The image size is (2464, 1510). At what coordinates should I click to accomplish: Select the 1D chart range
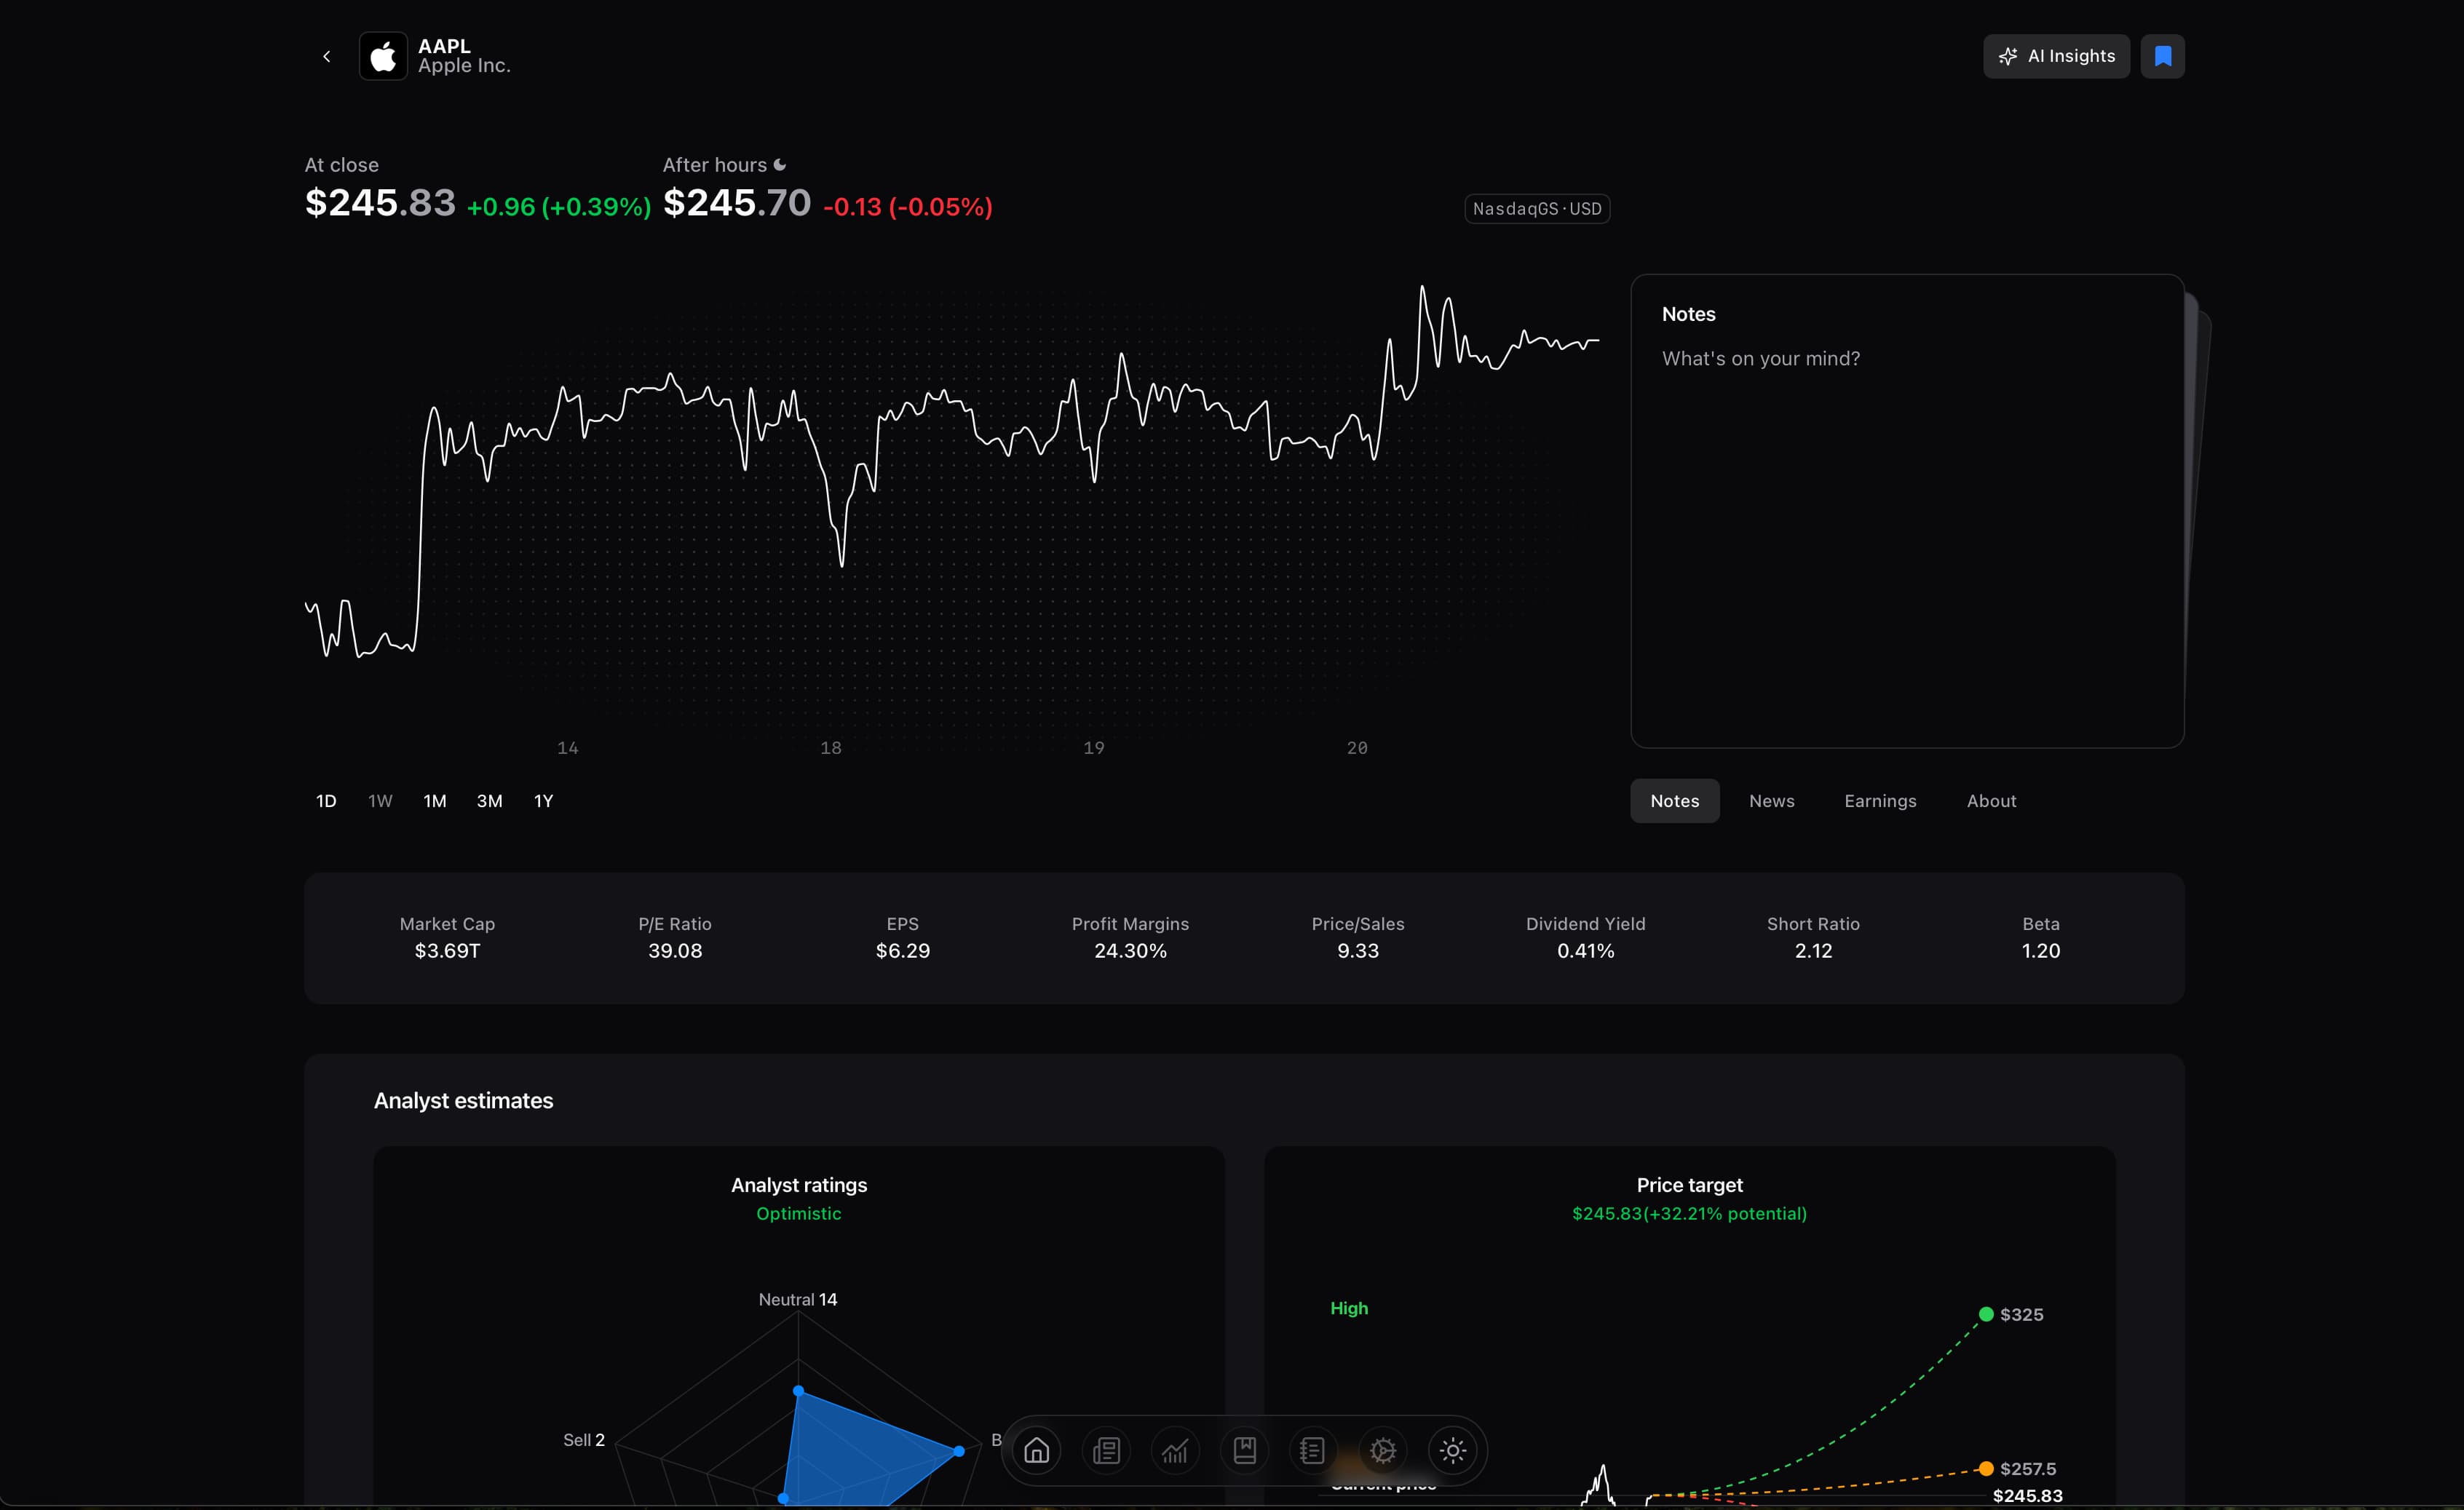(326, 801)
